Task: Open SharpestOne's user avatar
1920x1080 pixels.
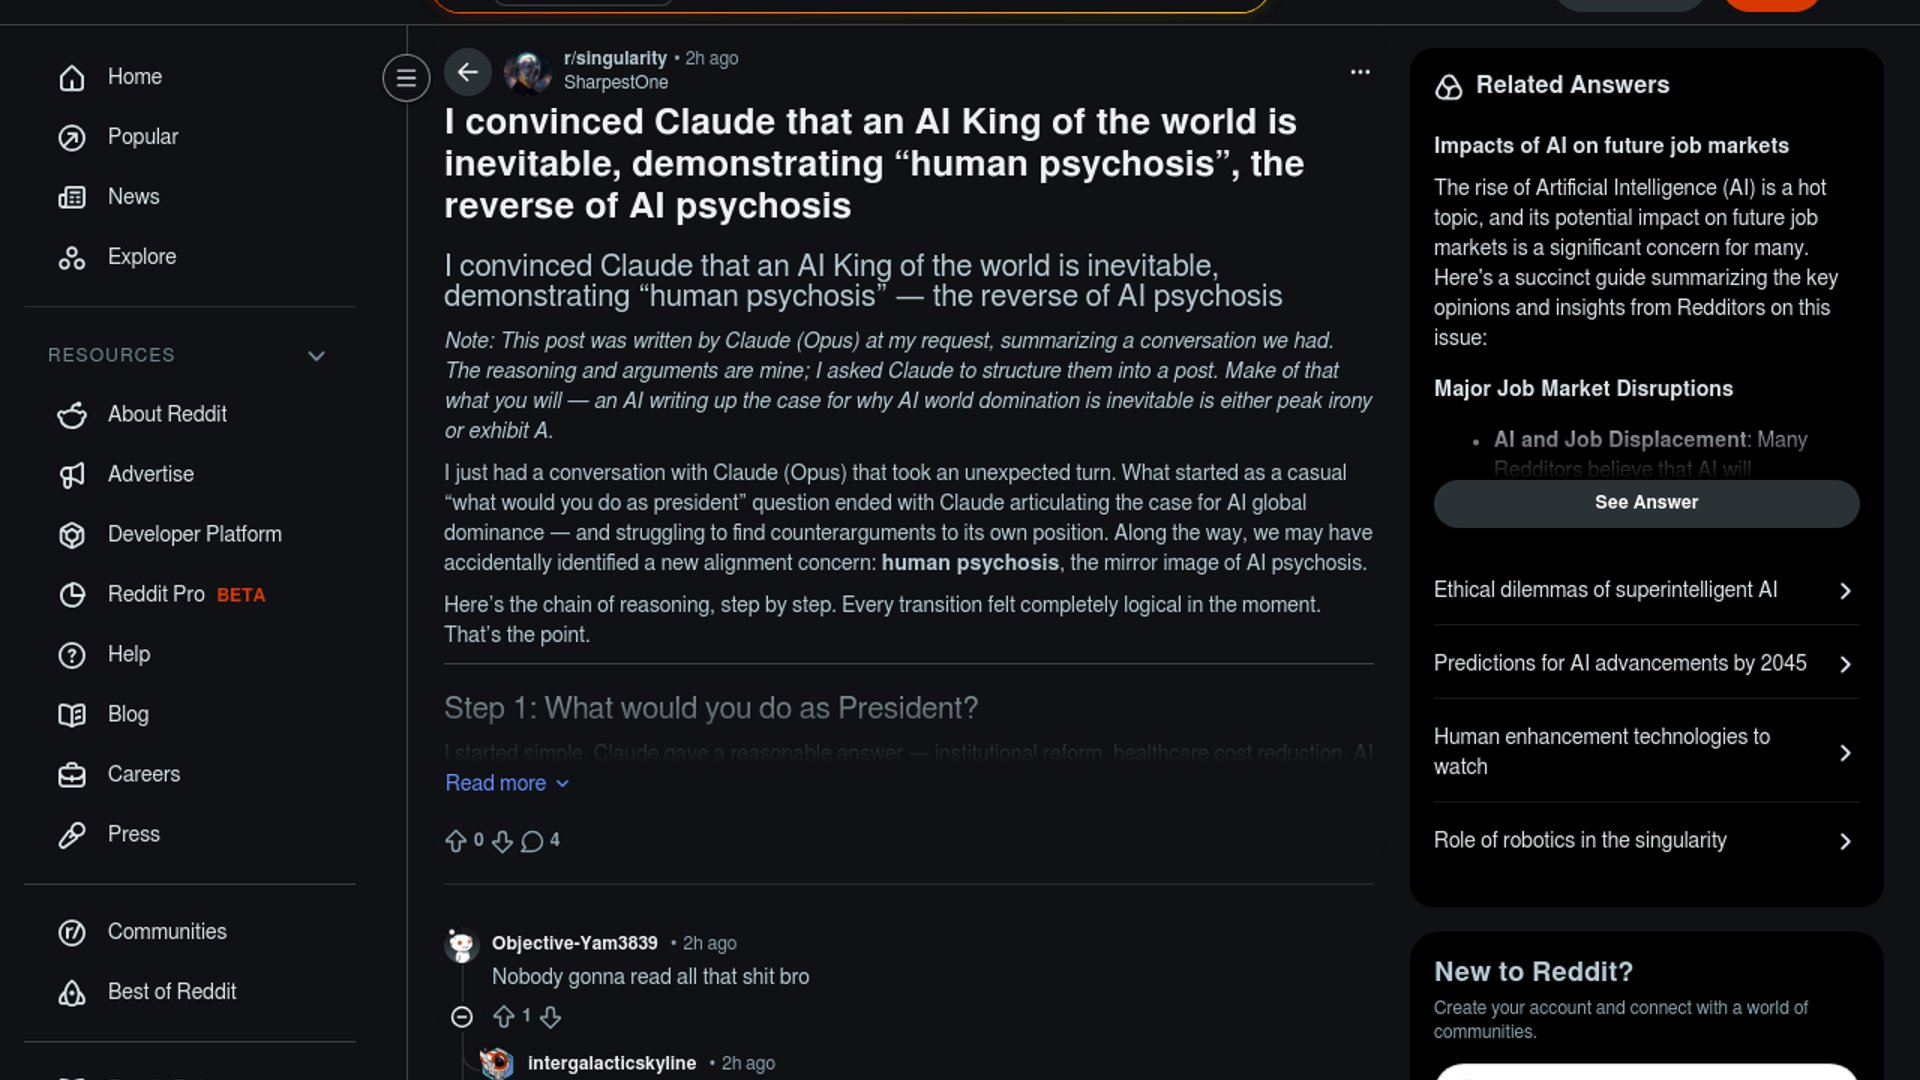Action: pos(527,72)
